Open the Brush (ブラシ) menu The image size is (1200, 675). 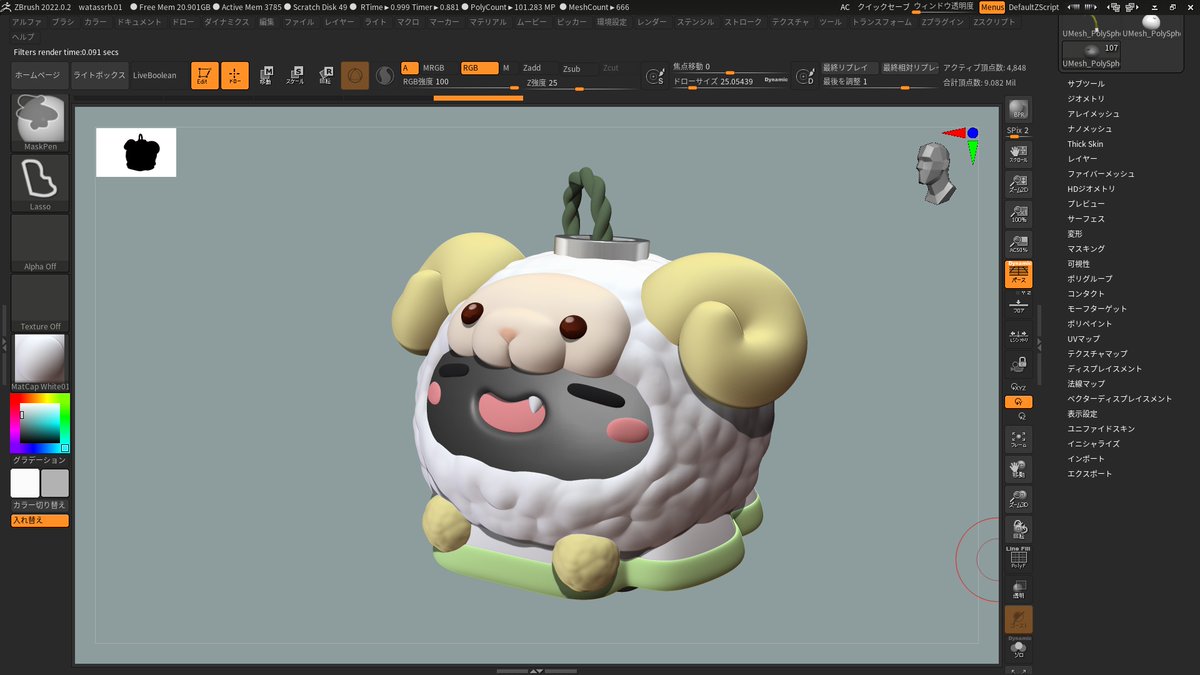(62, 21)
